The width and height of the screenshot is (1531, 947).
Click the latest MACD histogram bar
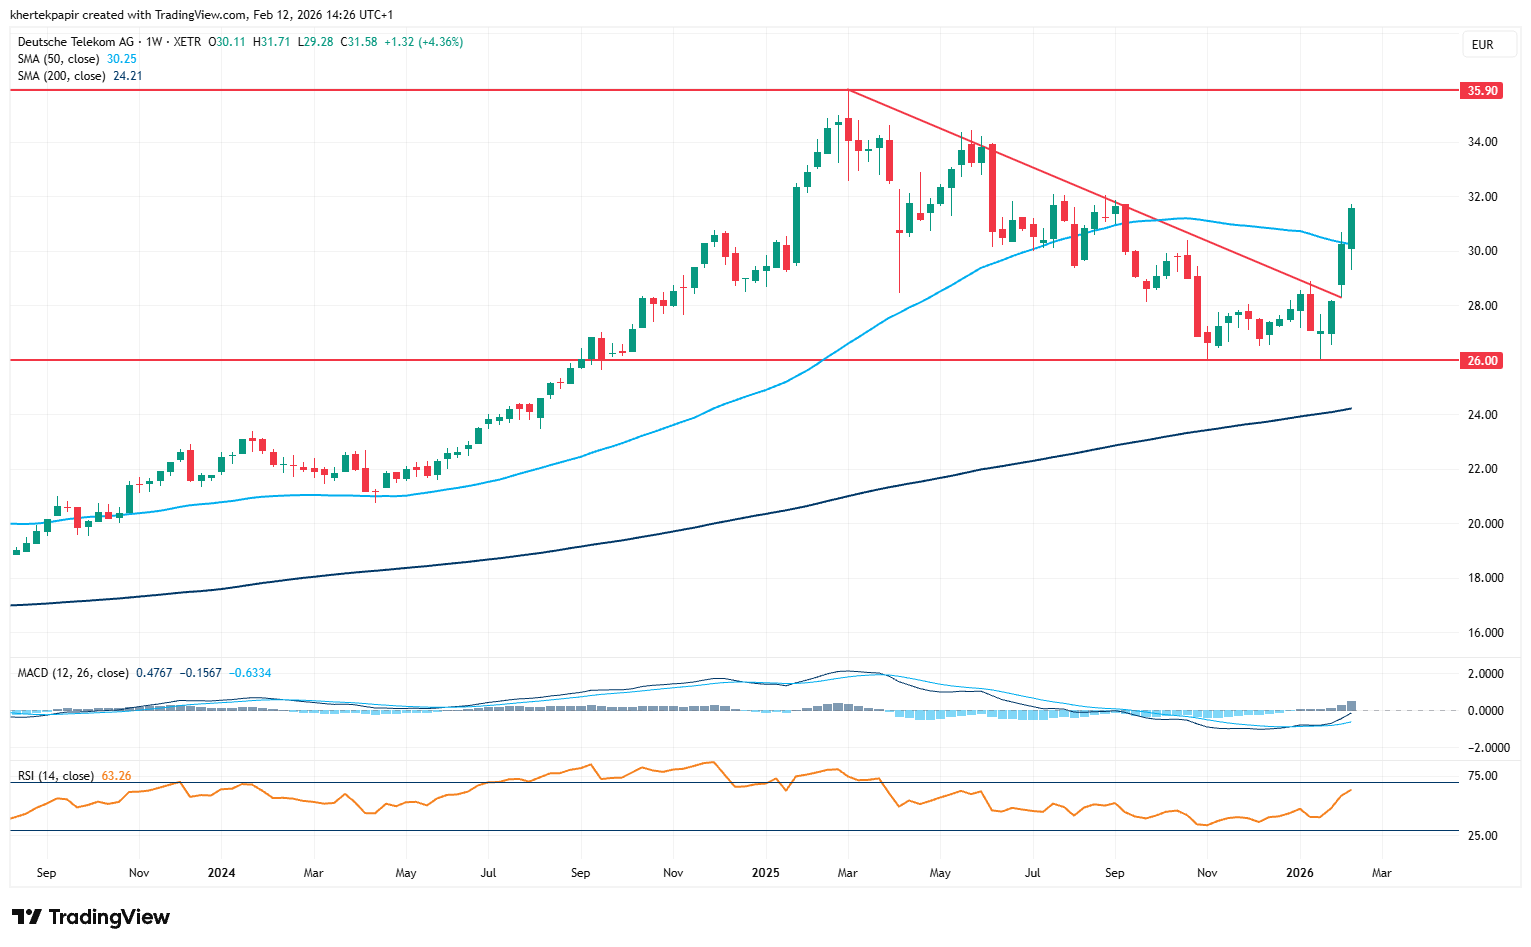pyautogui.click(x=1351, y=706)
